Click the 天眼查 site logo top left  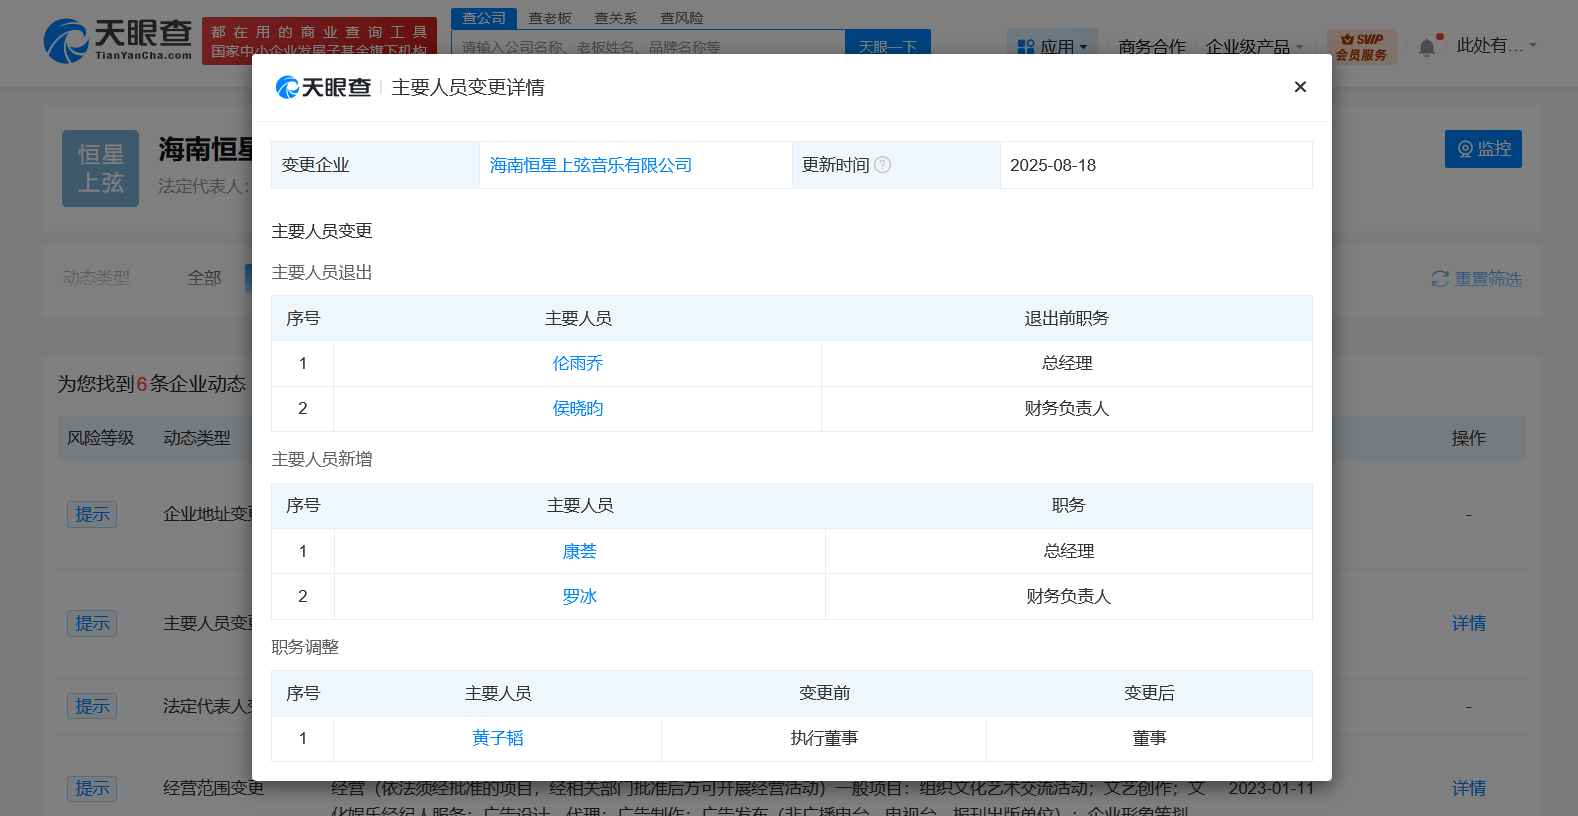tap(117, 41)
